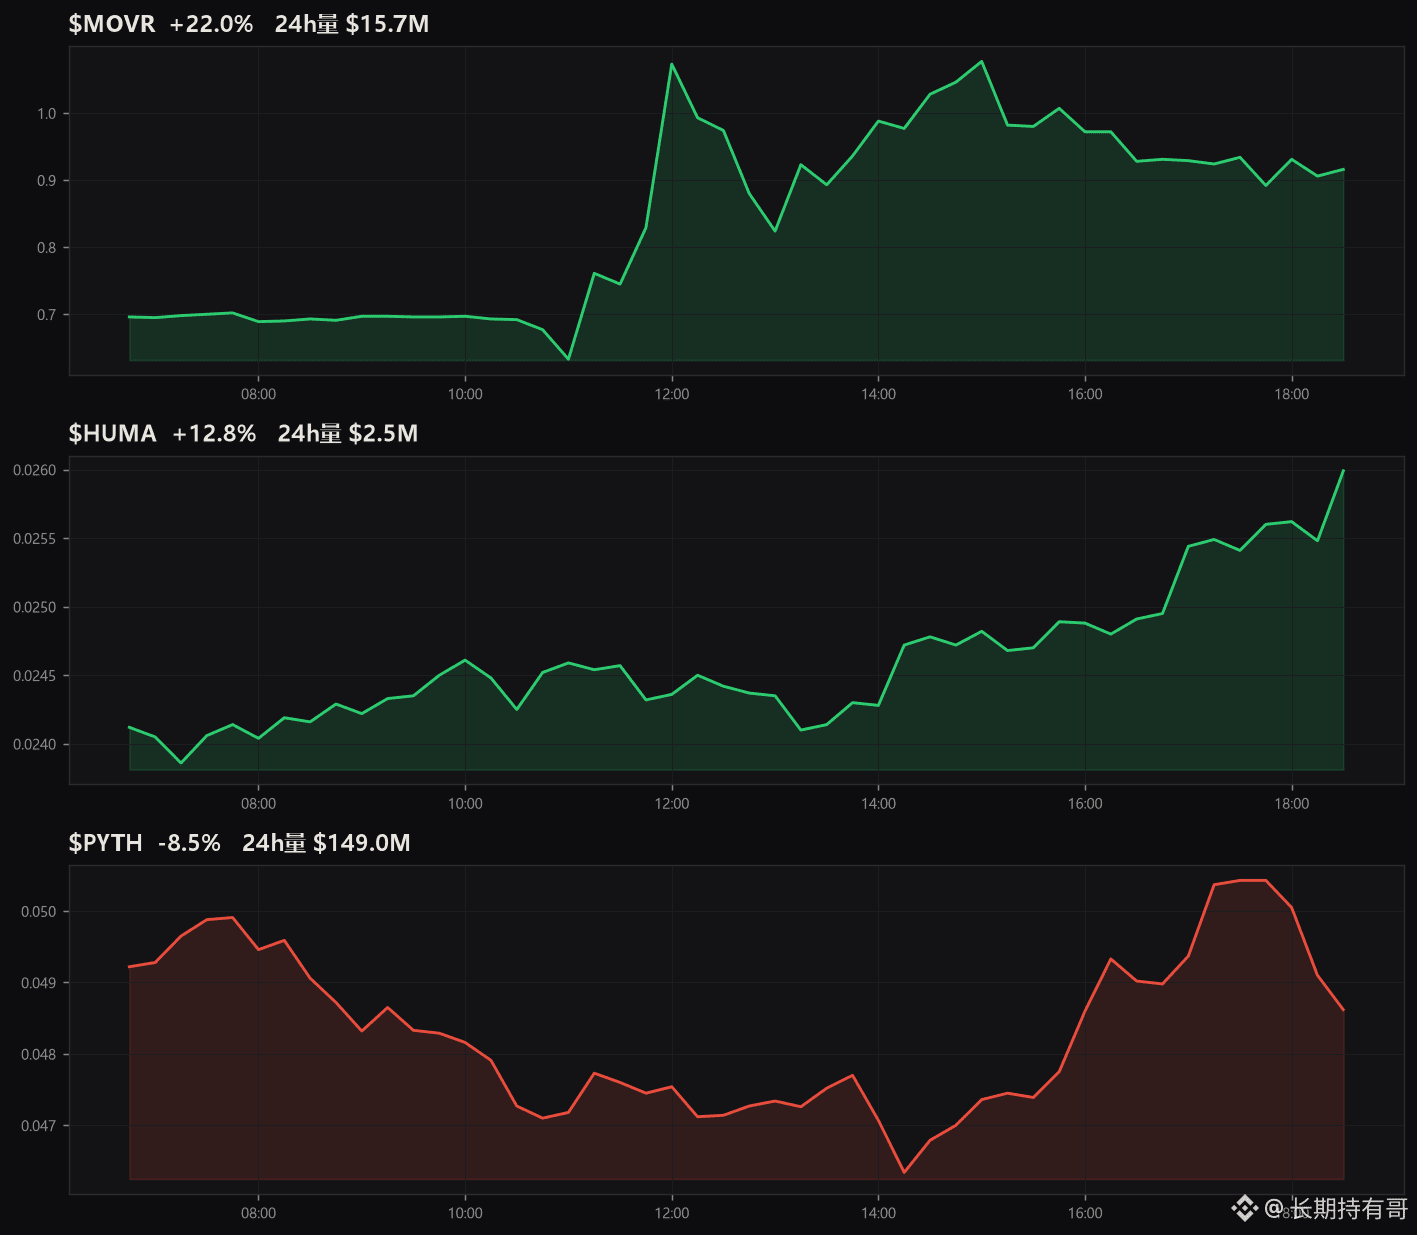Screen dimensions: 1417x1235
Task: Click the $HUMA ticker title
Action: click(113, 434)
